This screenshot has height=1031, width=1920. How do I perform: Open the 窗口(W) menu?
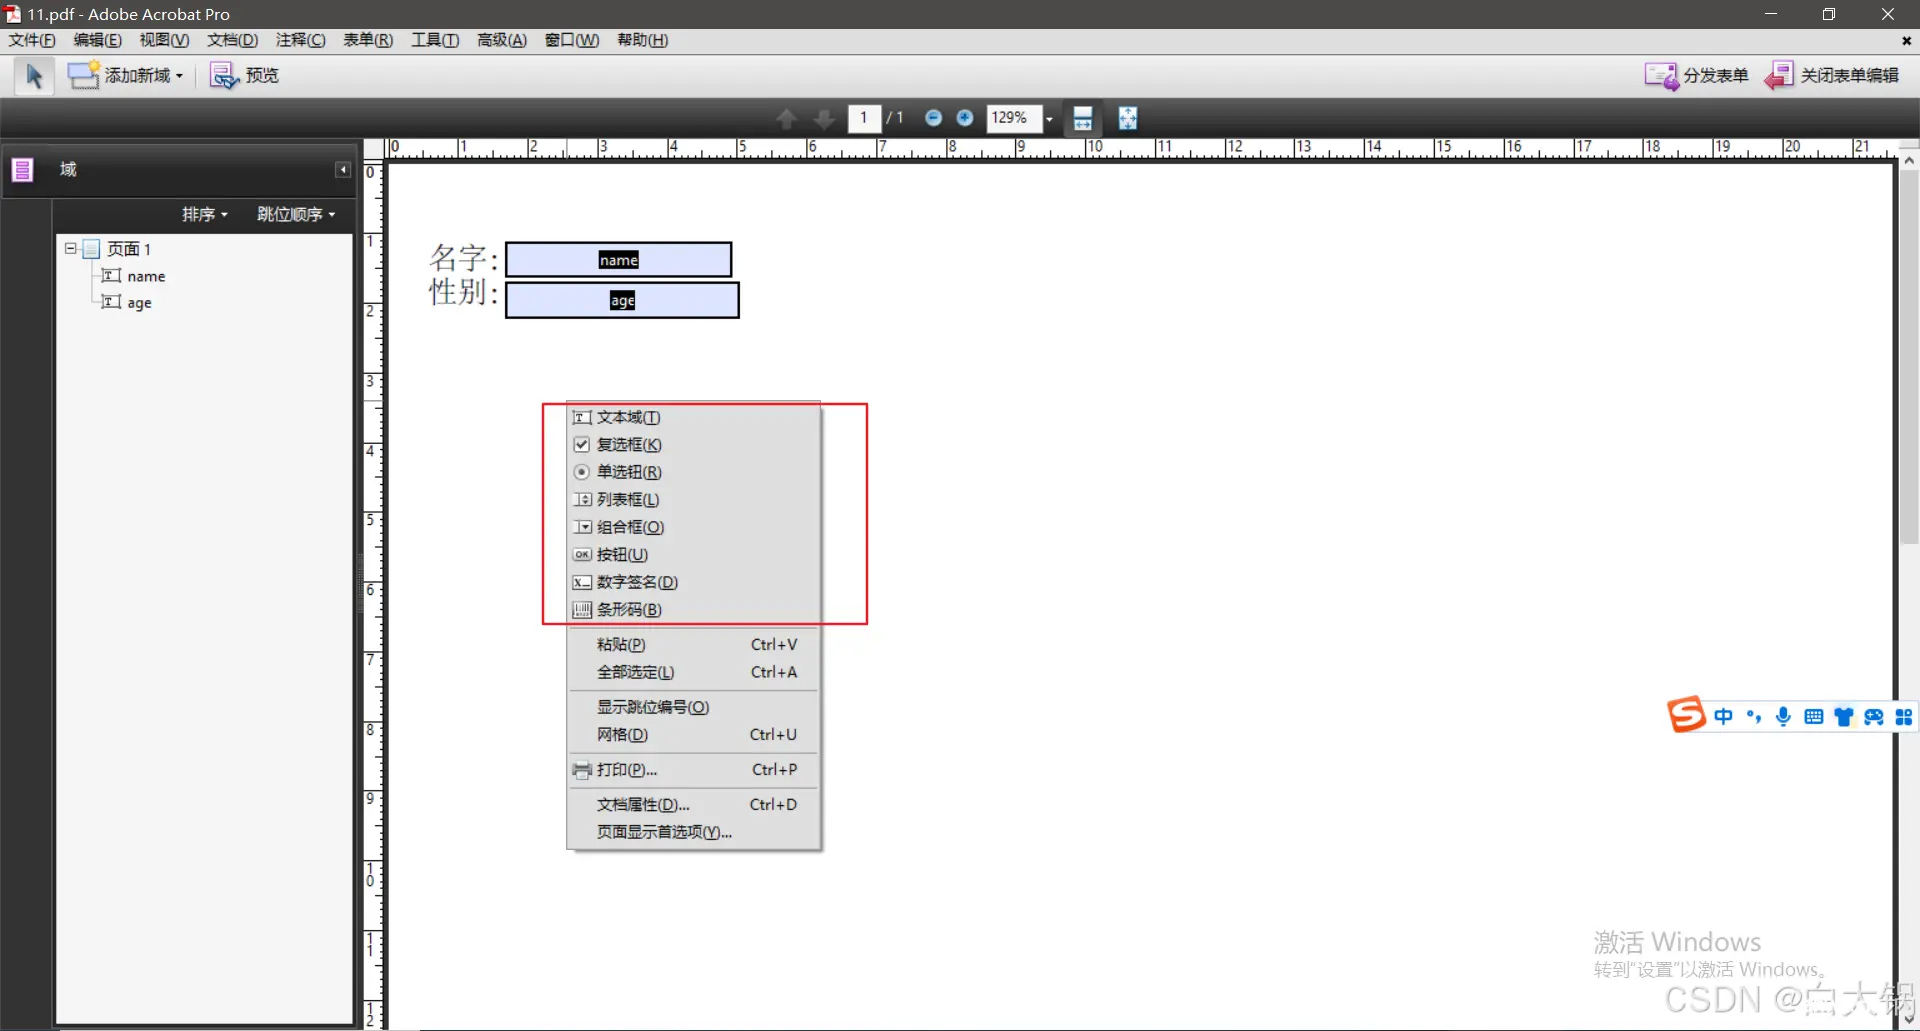pyautogui.click(x=571, y=40)
